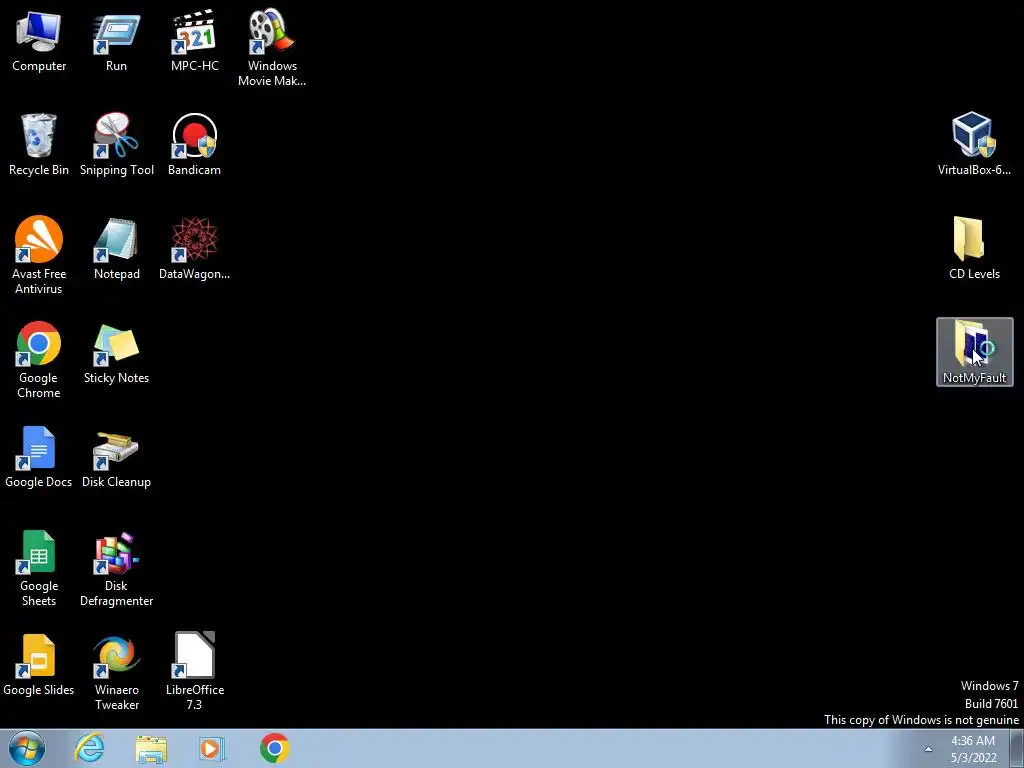This screenshot has width=1024, height=768.
Task: Select the NotMyFault folder
Action: pyautogui.click(x=974, y=352)
